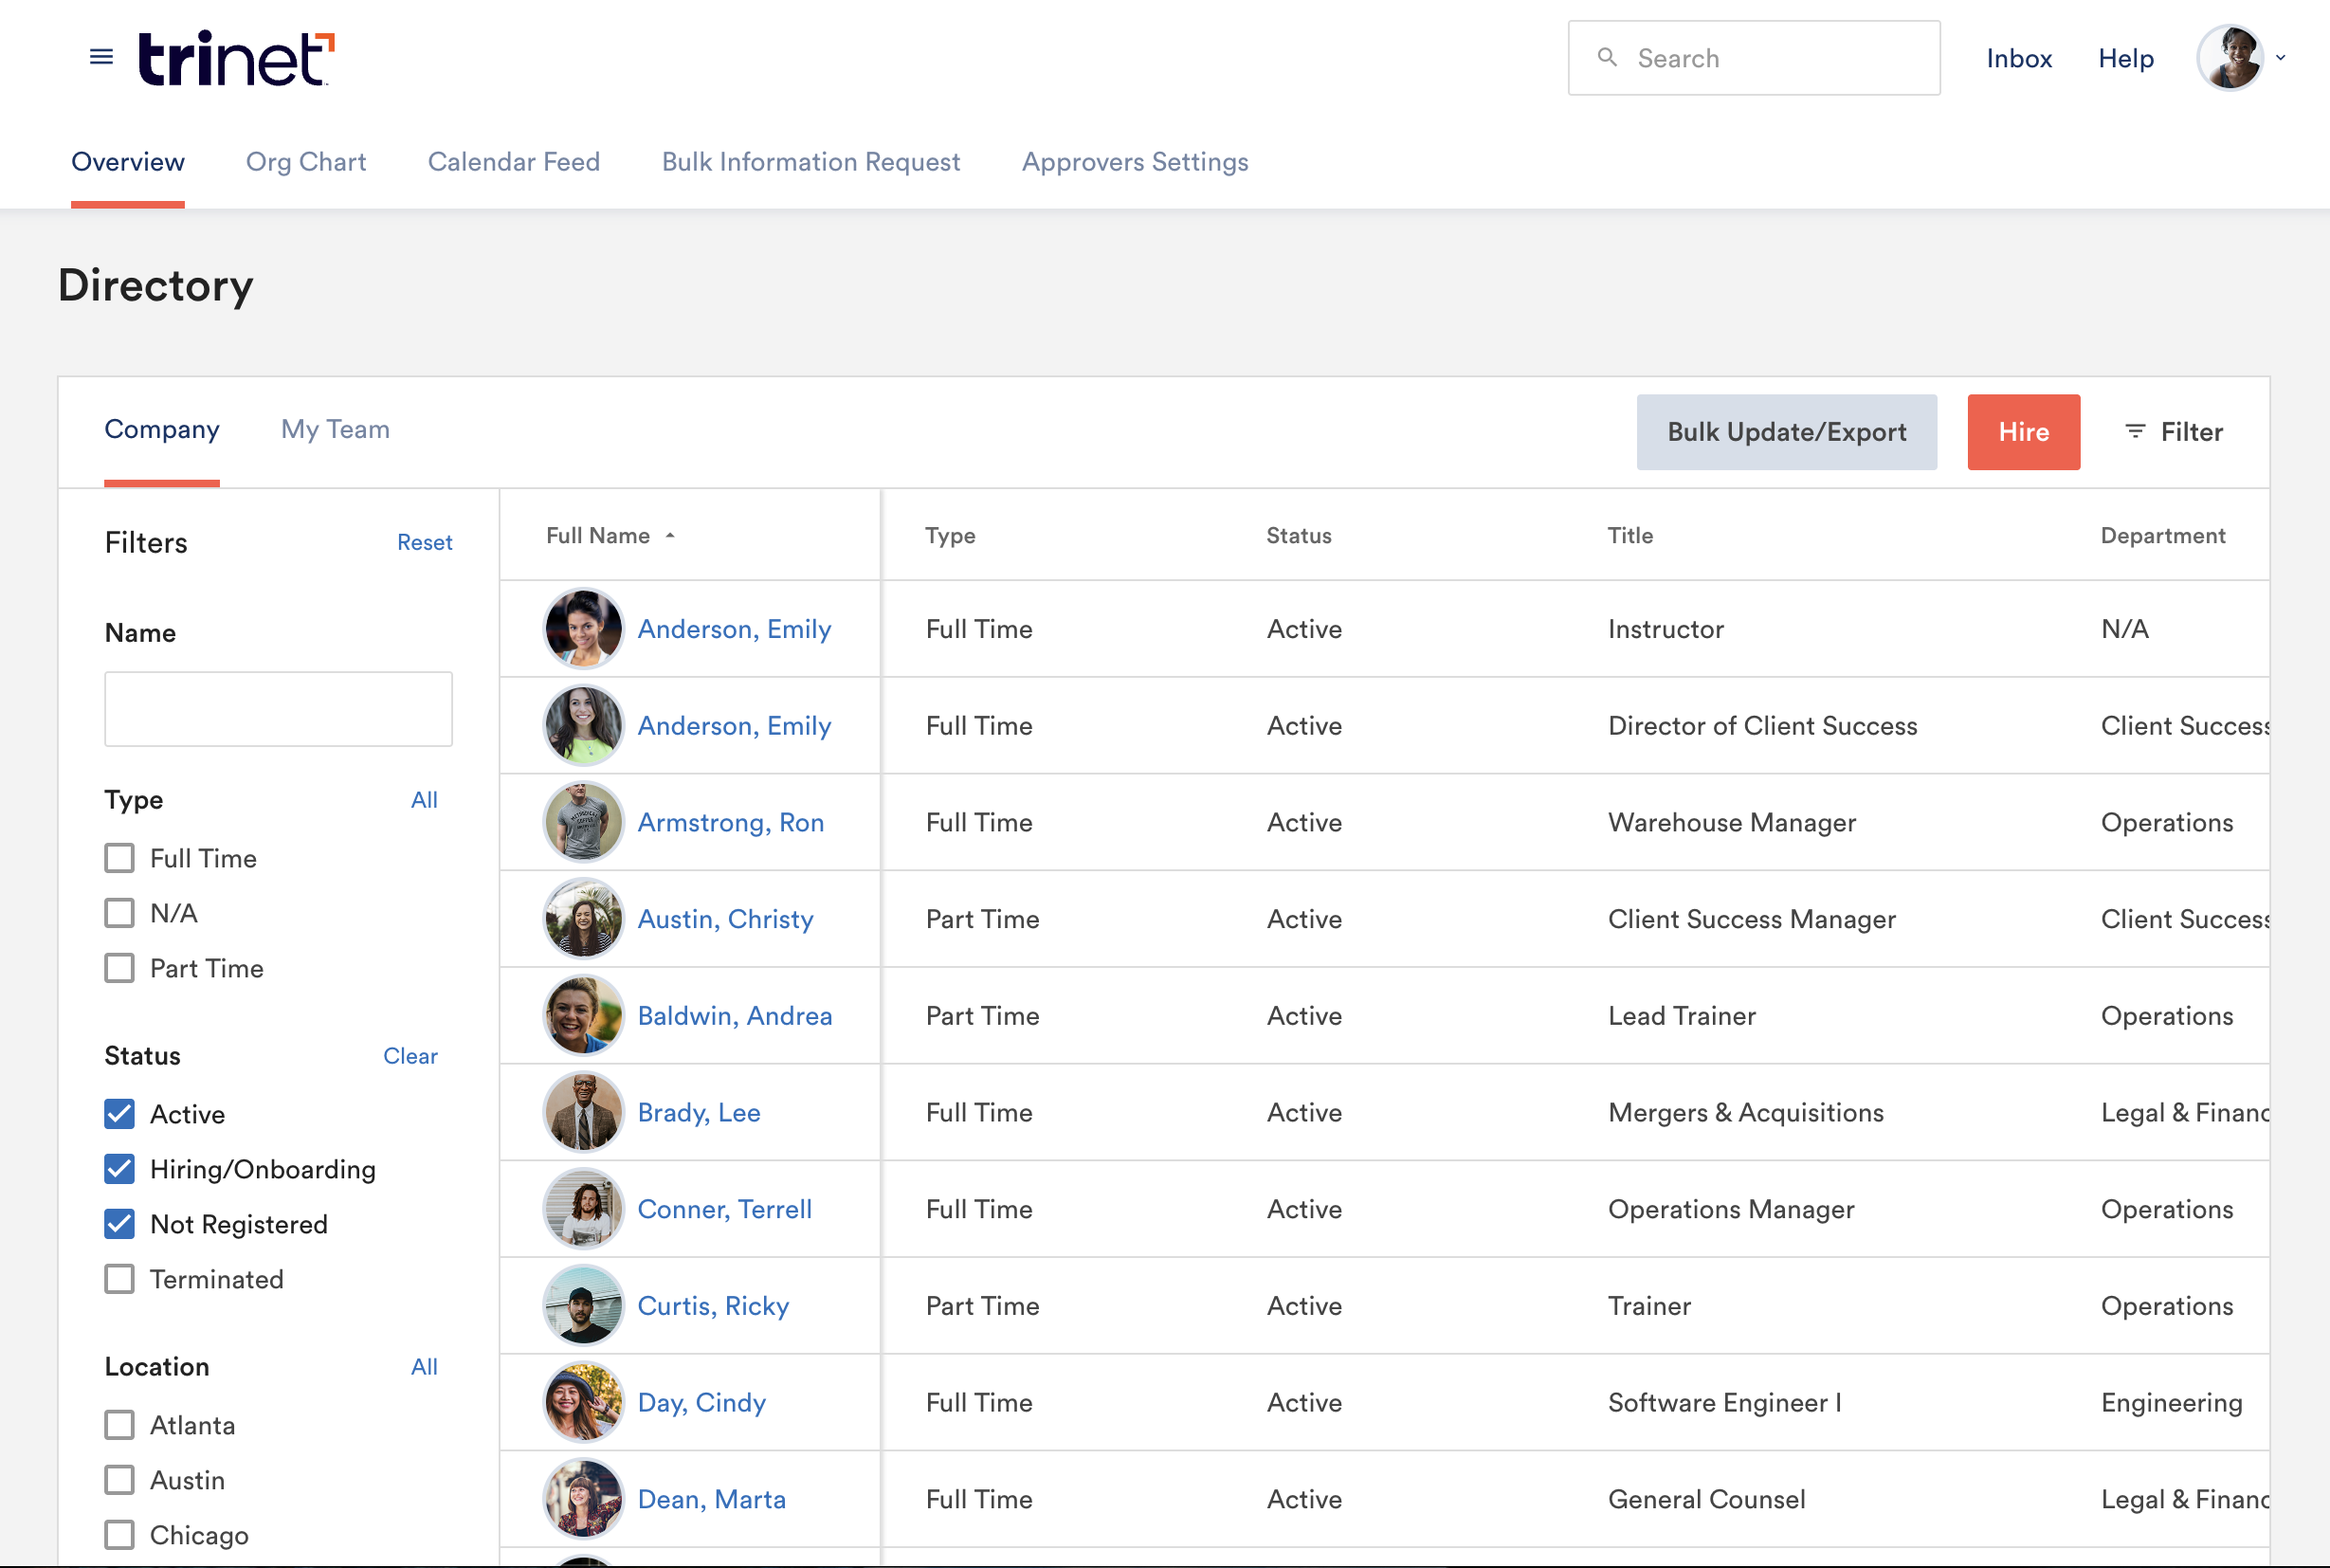
Task: Click the Filter icon button
Action: (x=2135, y=431)
